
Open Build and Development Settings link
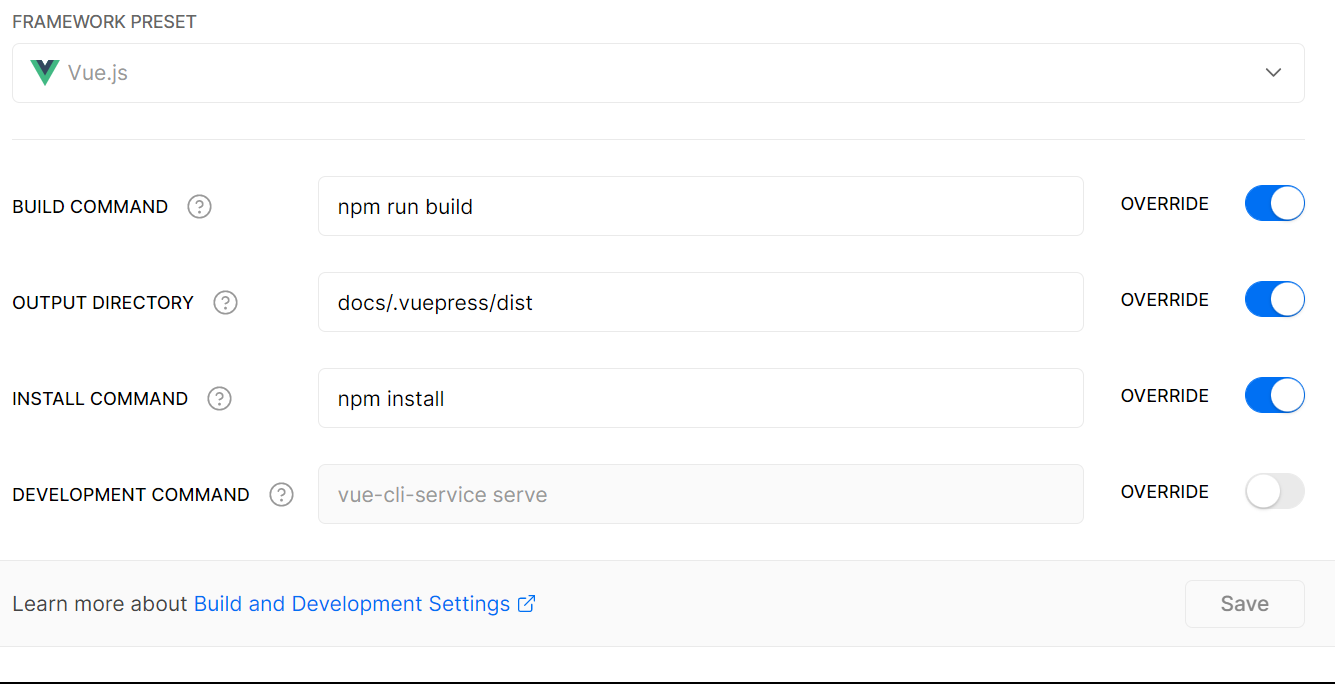(x=352, y=604)
